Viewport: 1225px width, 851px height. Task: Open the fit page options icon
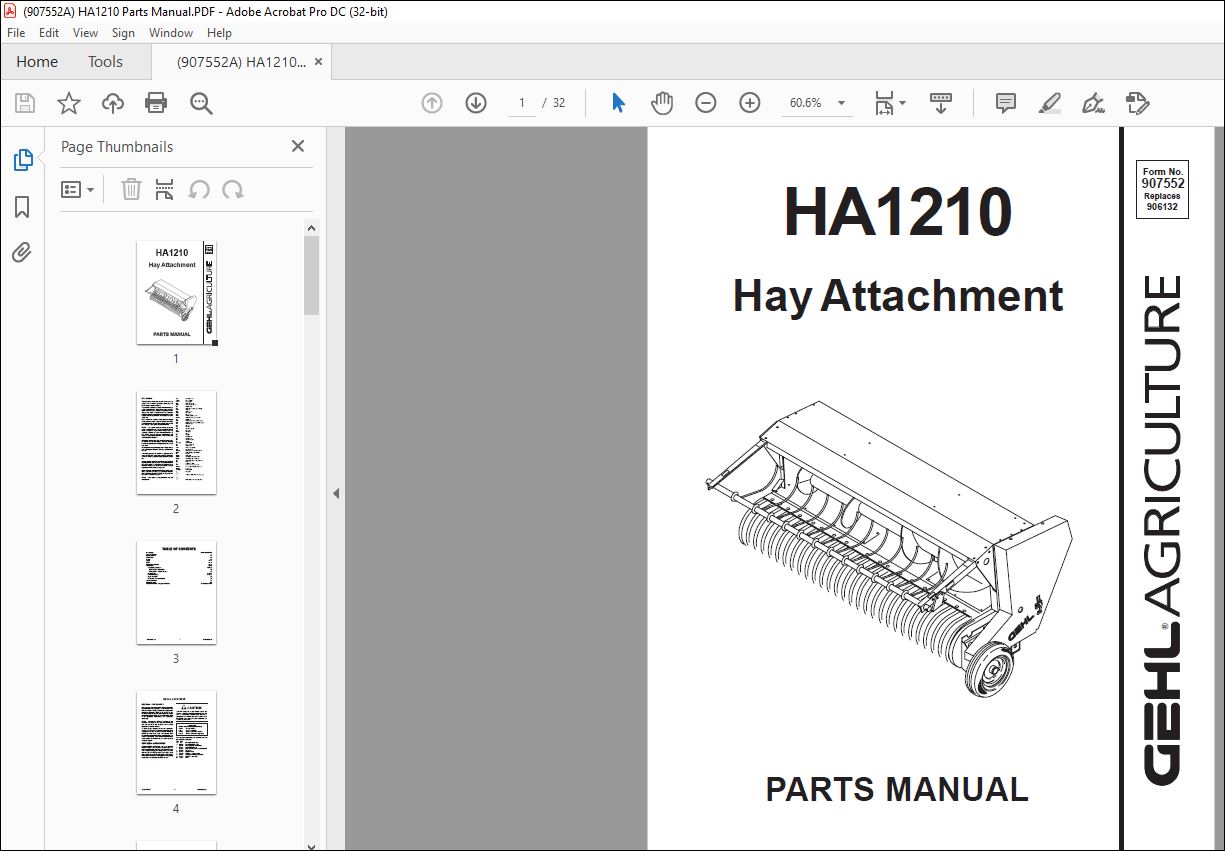coord(889,103)
